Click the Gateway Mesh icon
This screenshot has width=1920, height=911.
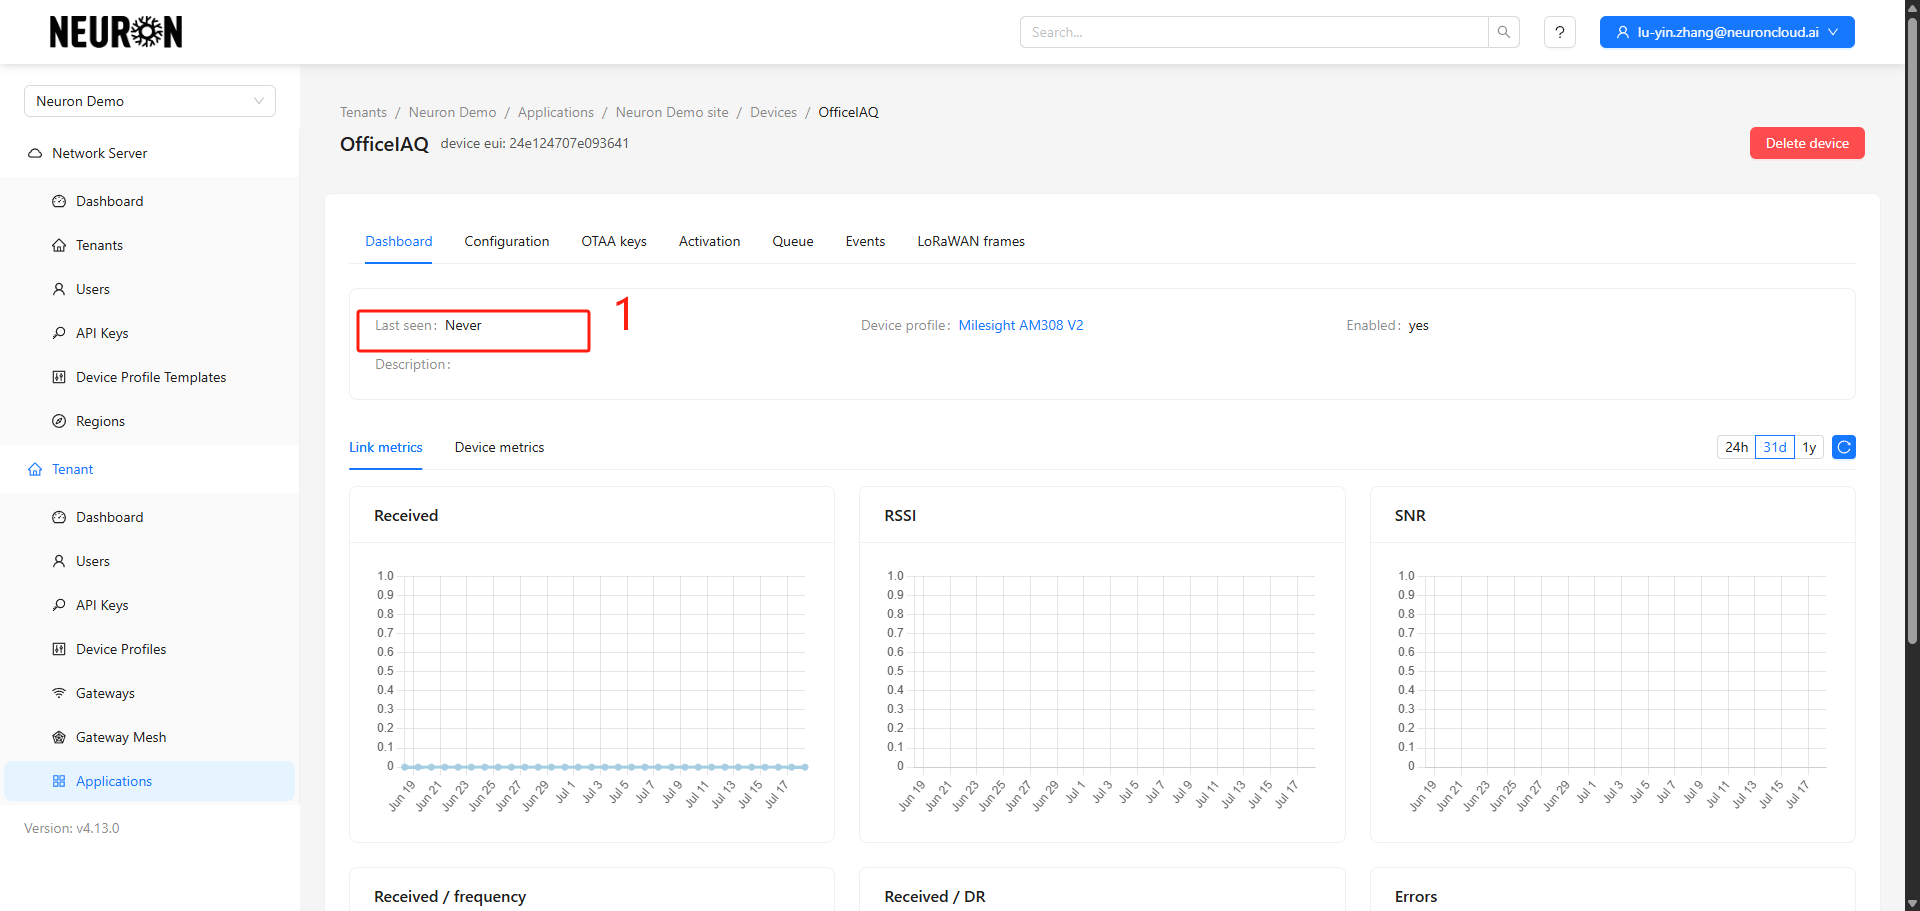(59, 737)
